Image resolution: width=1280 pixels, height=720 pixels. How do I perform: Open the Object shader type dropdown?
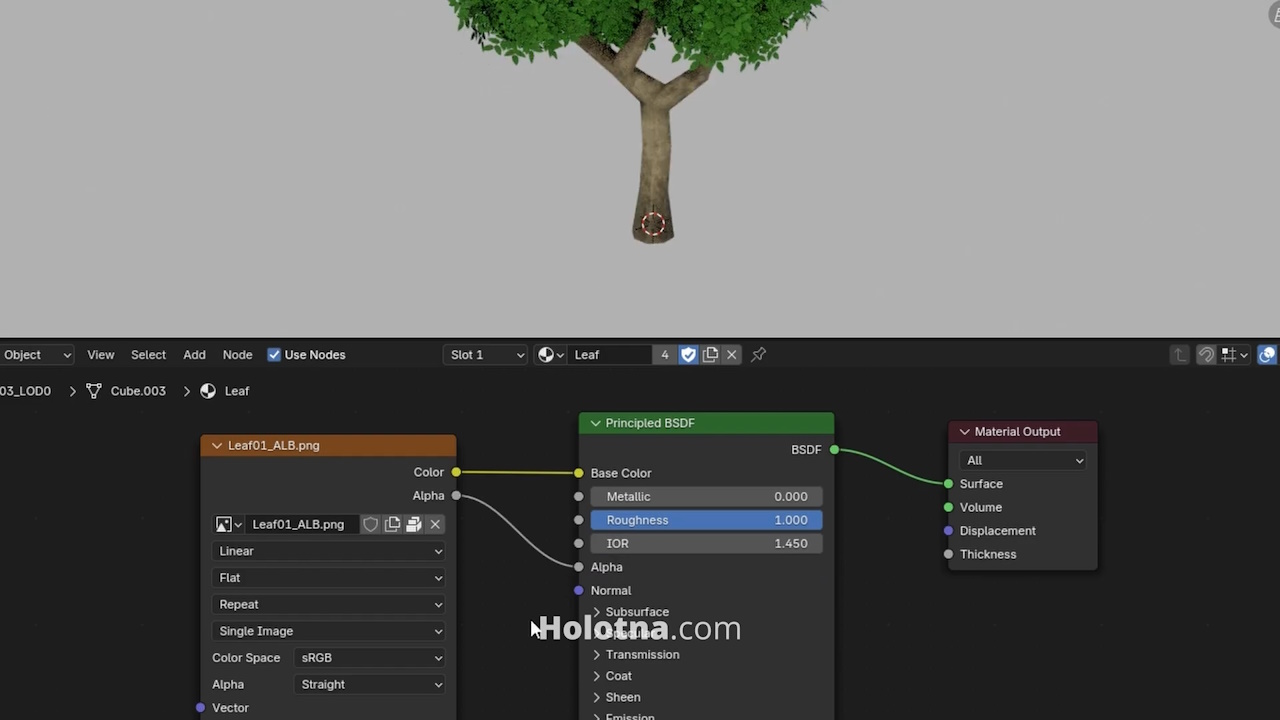point(36,354)
